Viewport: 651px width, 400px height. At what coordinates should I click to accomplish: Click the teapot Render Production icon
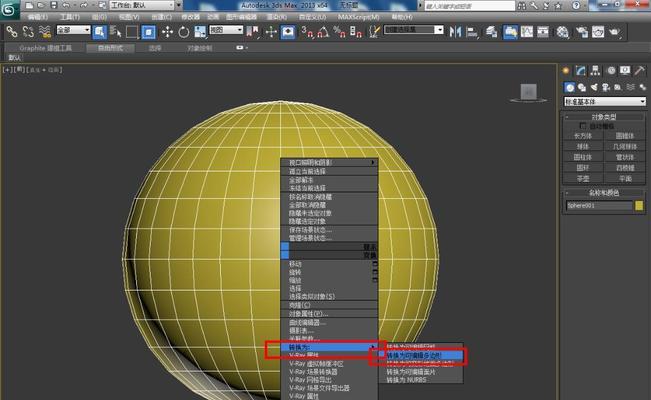click(615, 32)
